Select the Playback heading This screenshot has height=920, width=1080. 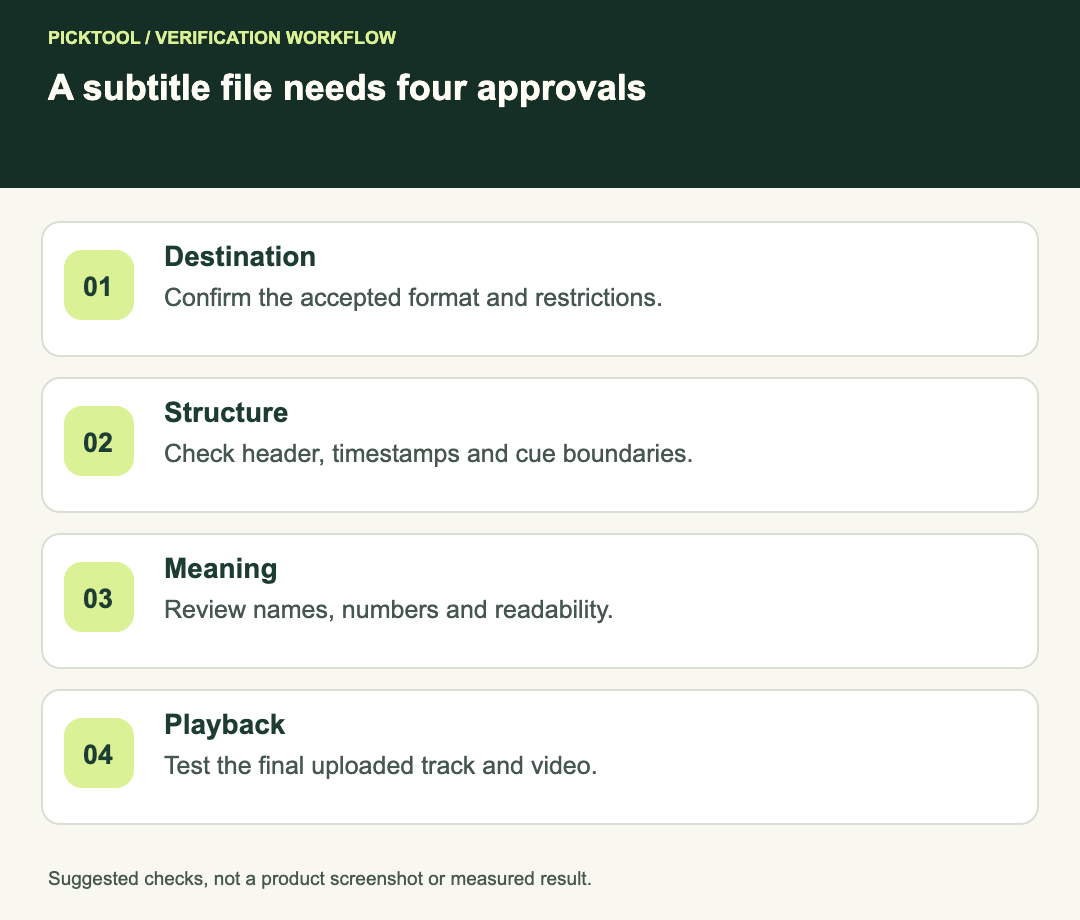(x=225, y=725)
